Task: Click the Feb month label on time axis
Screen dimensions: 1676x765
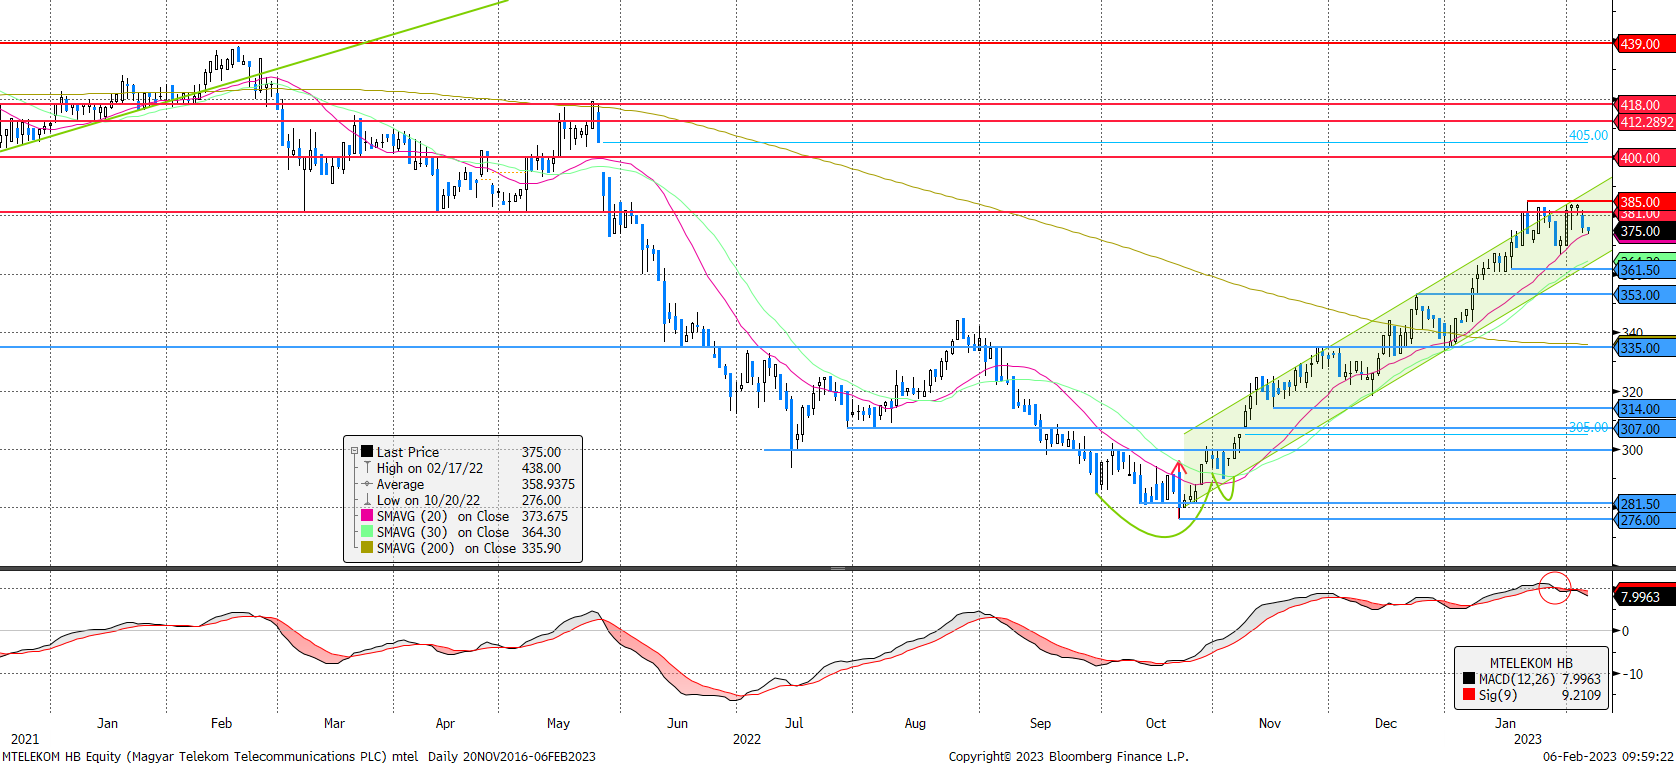Action: 221,723
